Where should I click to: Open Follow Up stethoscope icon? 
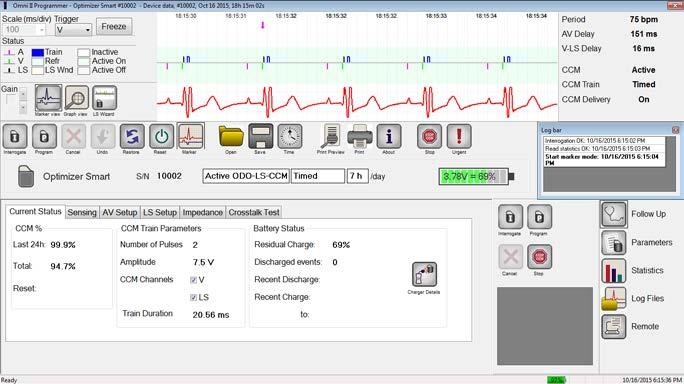click(613, 214)
